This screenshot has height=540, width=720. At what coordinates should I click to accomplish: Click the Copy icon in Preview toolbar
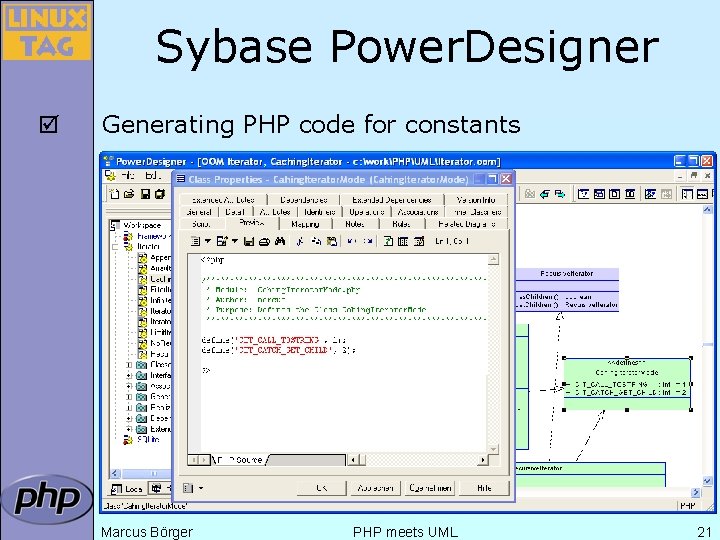(316, 242)
